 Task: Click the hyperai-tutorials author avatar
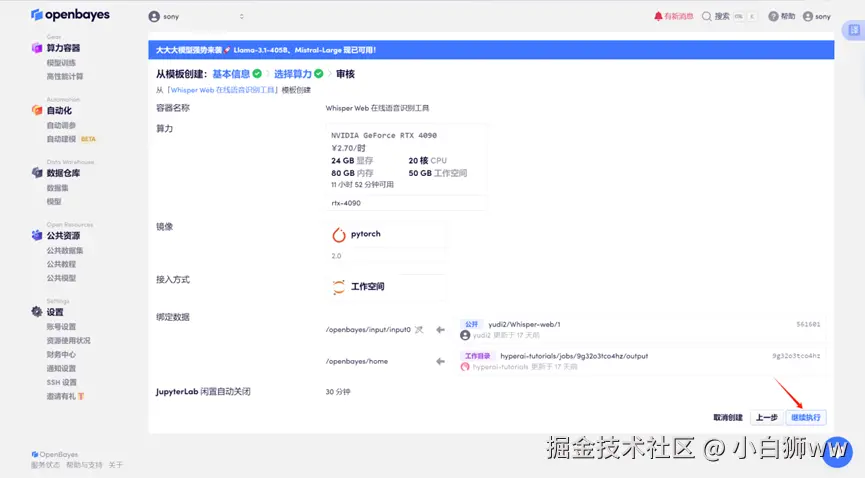click(x=465, y=367)
